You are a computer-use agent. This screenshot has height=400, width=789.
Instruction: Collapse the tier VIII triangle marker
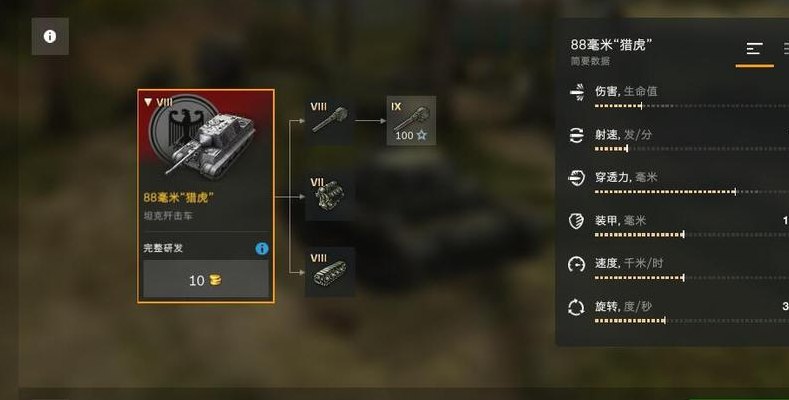coord(148,102)
